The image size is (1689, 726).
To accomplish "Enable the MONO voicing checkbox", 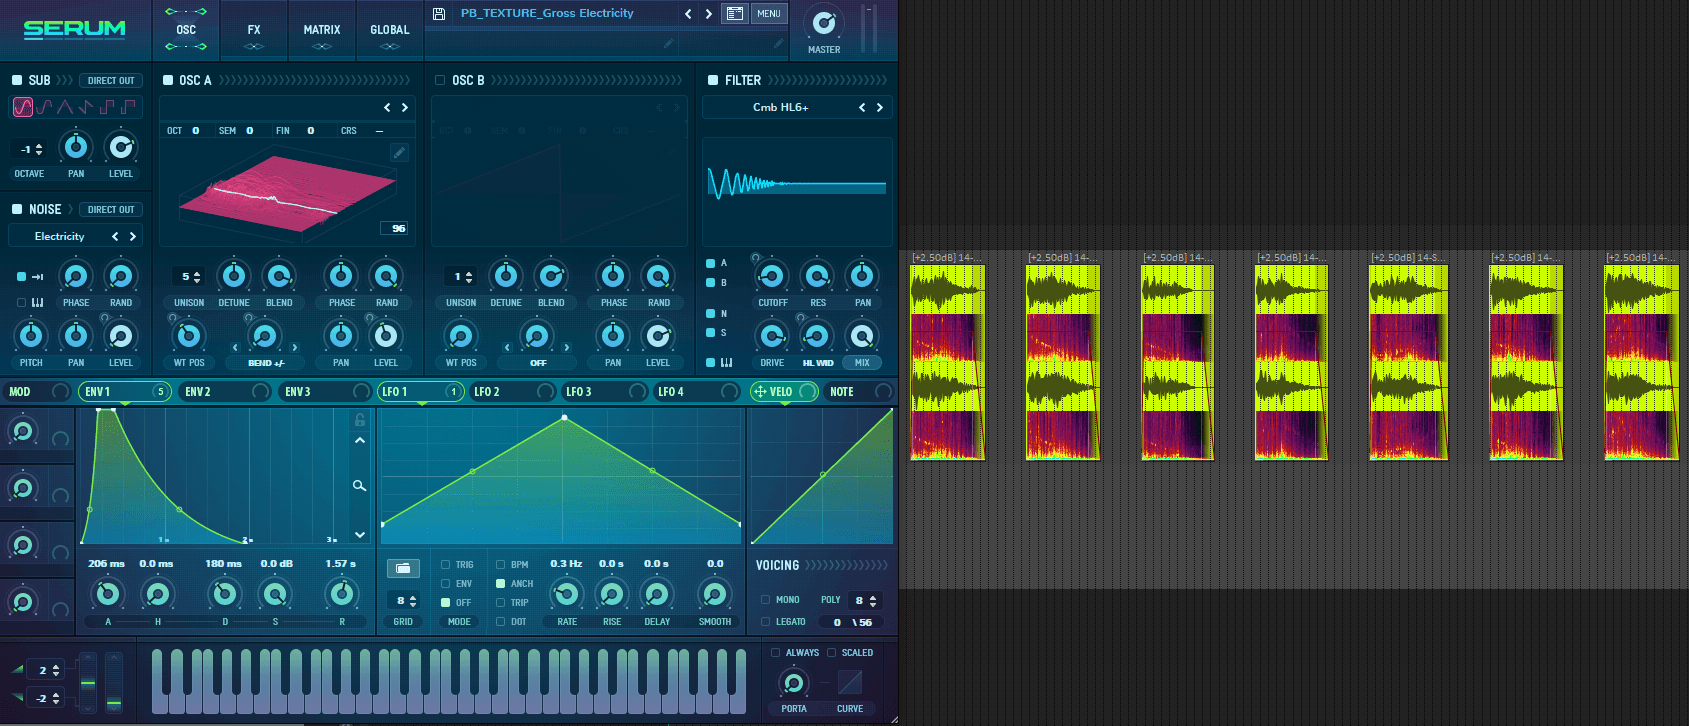I will [765, 600].
